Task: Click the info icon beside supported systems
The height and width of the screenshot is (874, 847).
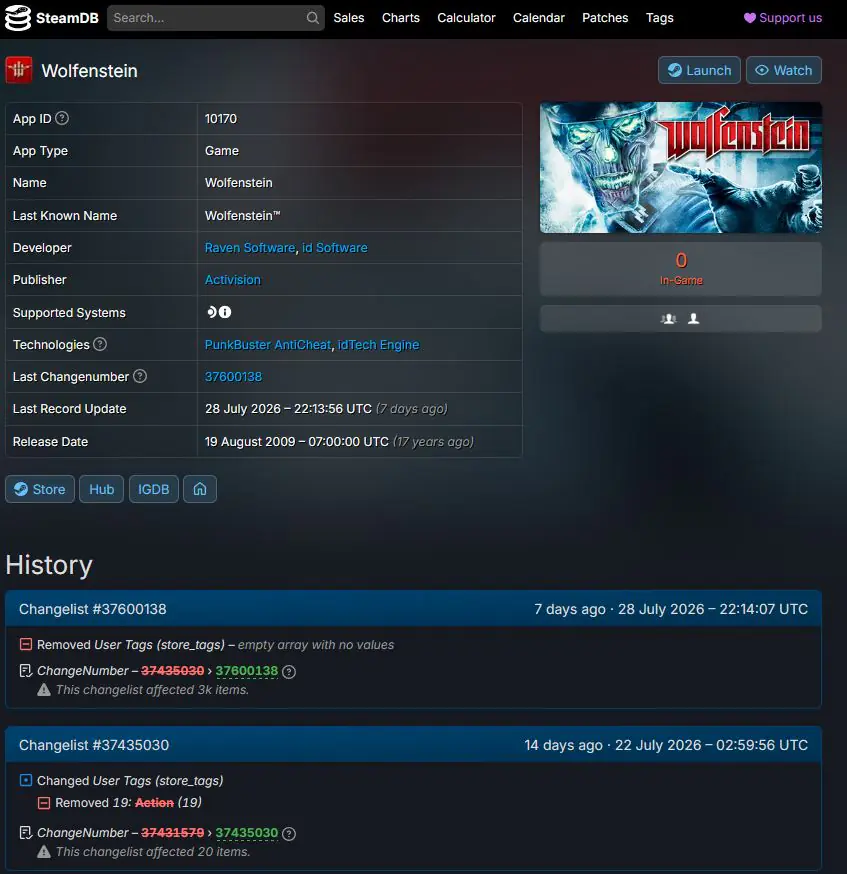Action: (225, 312)
